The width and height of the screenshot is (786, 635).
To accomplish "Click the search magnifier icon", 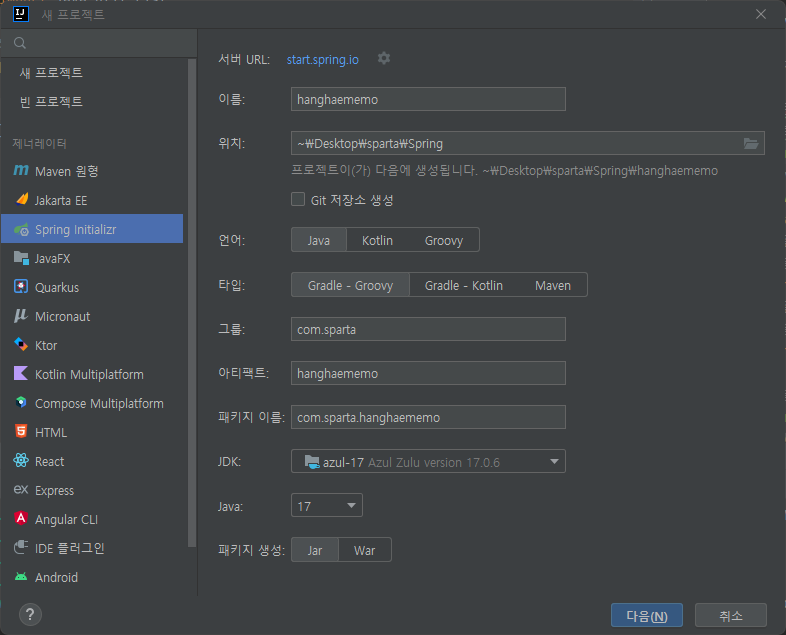I will [20, 43].
